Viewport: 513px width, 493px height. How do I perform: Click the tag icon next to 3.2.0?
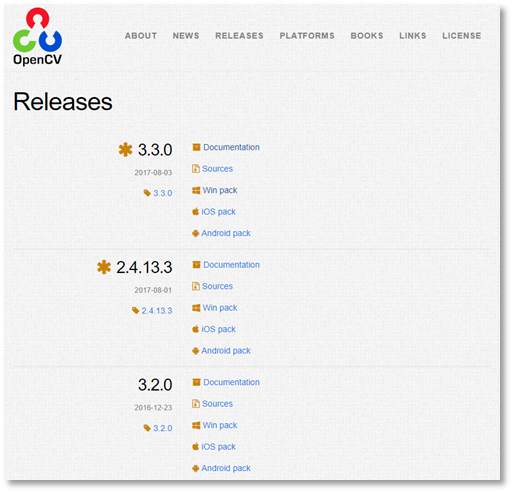(x=147, y=428)
